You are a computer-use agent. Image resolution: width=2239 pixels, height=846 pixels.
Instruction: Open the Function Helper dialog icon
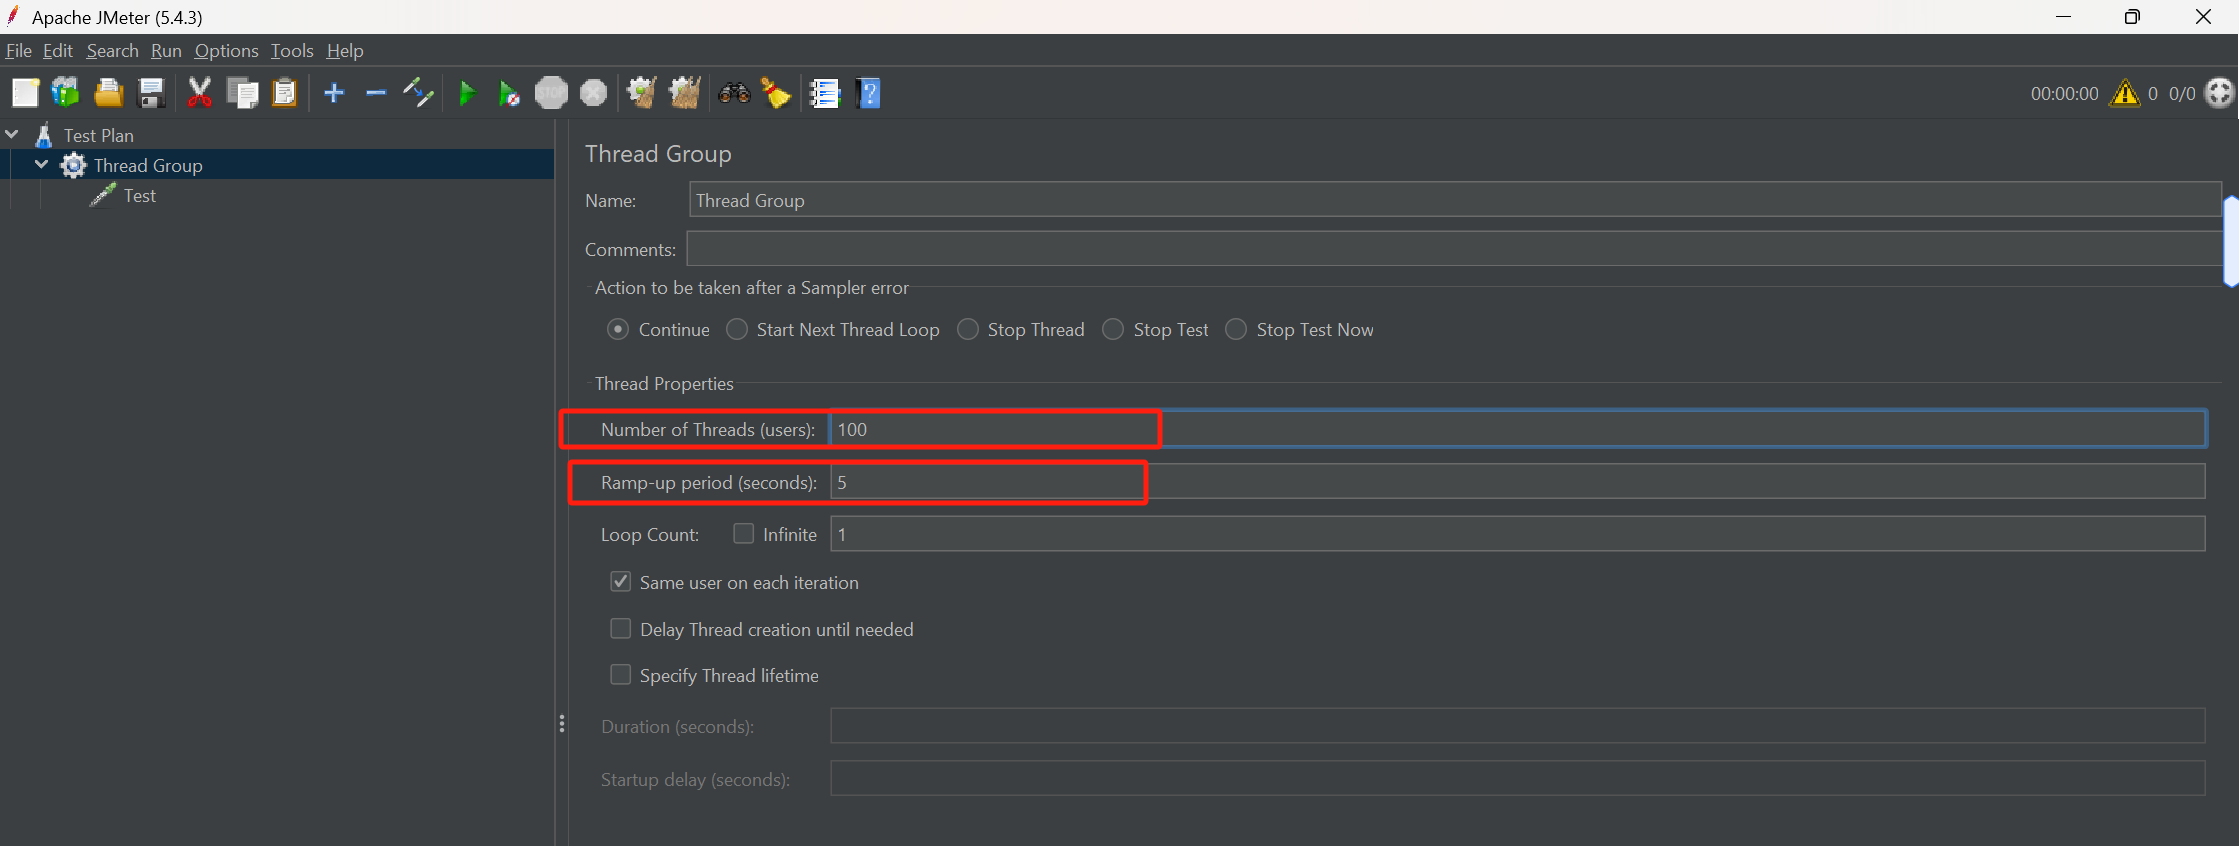pos(825,93)
